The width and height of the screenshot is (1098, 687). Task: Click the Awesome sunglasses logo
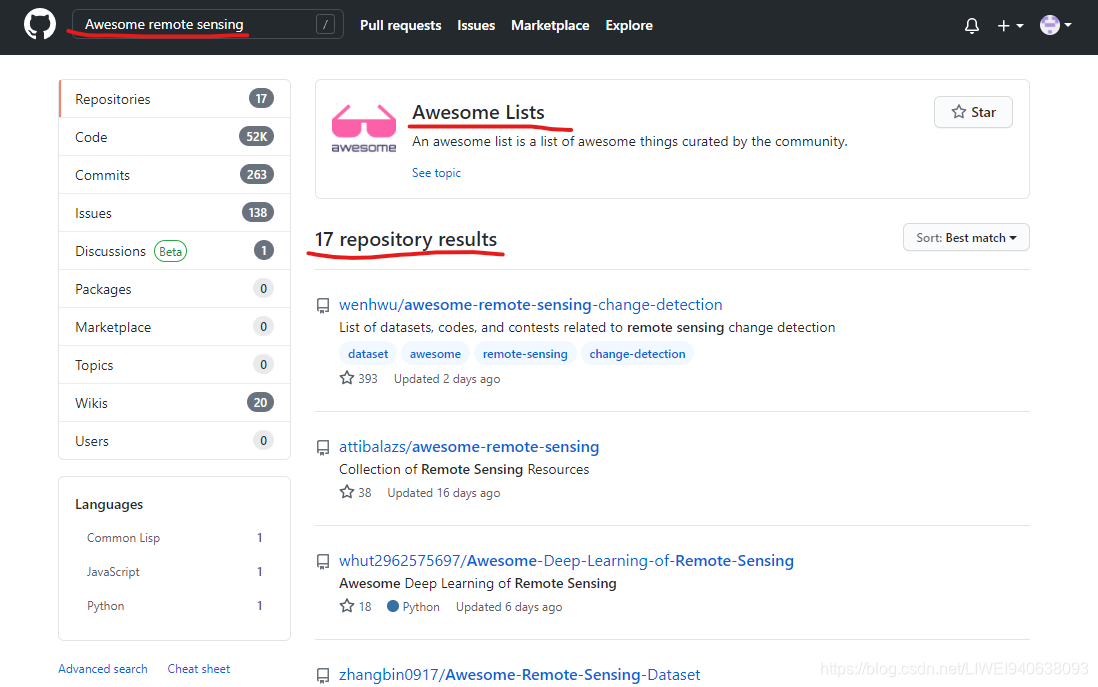point(363,129)
